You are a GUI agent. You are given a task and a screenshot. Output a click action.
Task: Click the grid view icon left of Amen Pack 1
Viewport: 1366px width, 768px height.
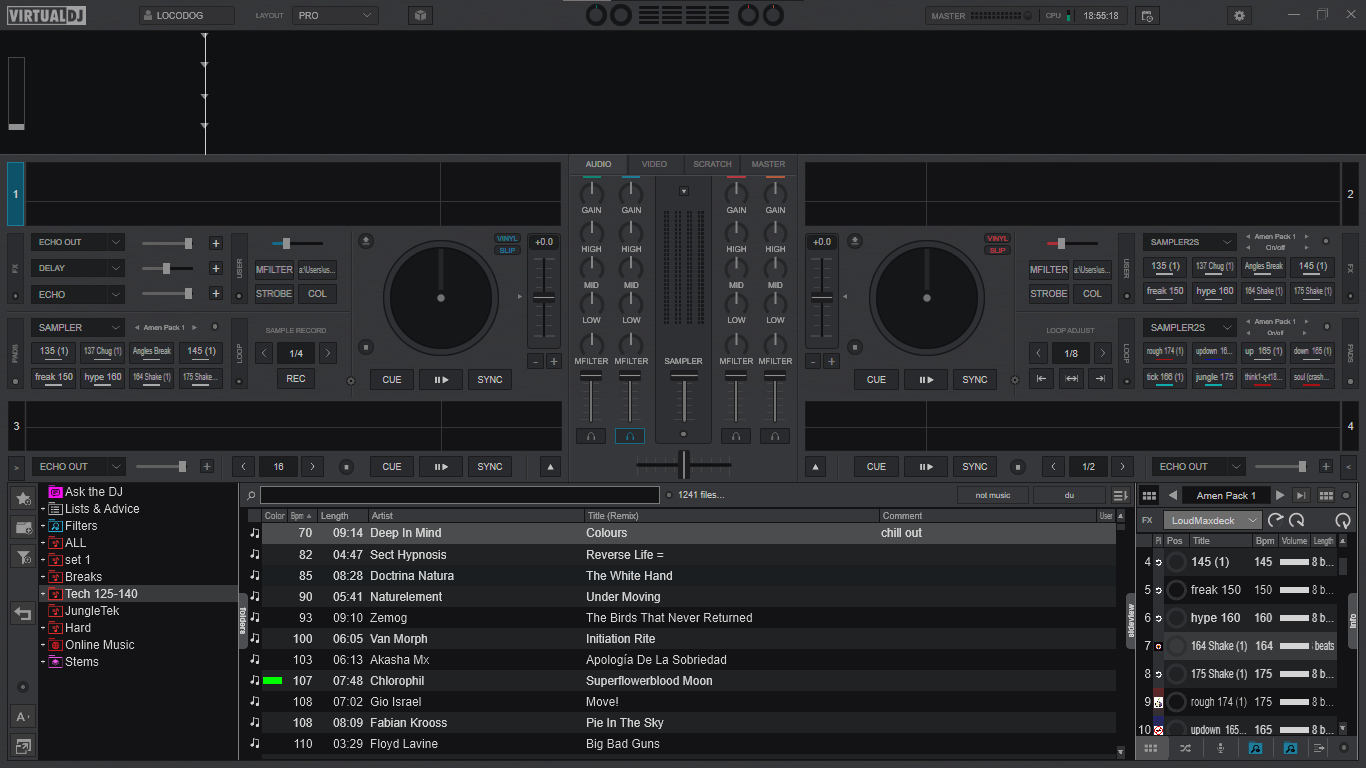[x=1149, y=495]
